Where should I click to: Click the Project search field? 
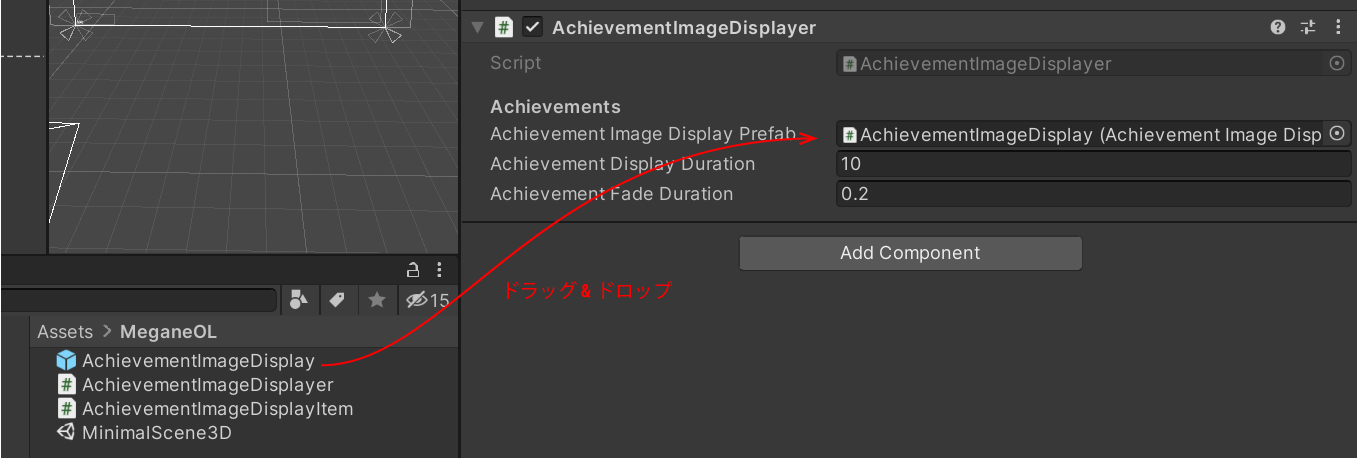[138, 299]
